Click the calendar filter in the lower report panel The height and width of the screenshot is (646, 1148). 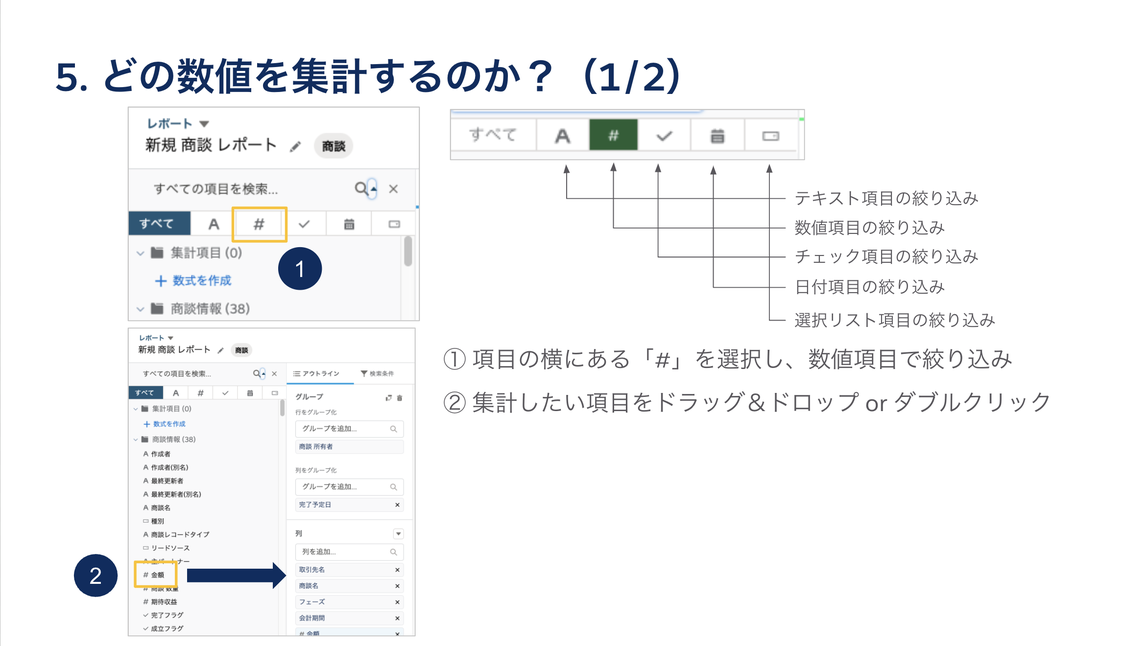tap(250, 393)
